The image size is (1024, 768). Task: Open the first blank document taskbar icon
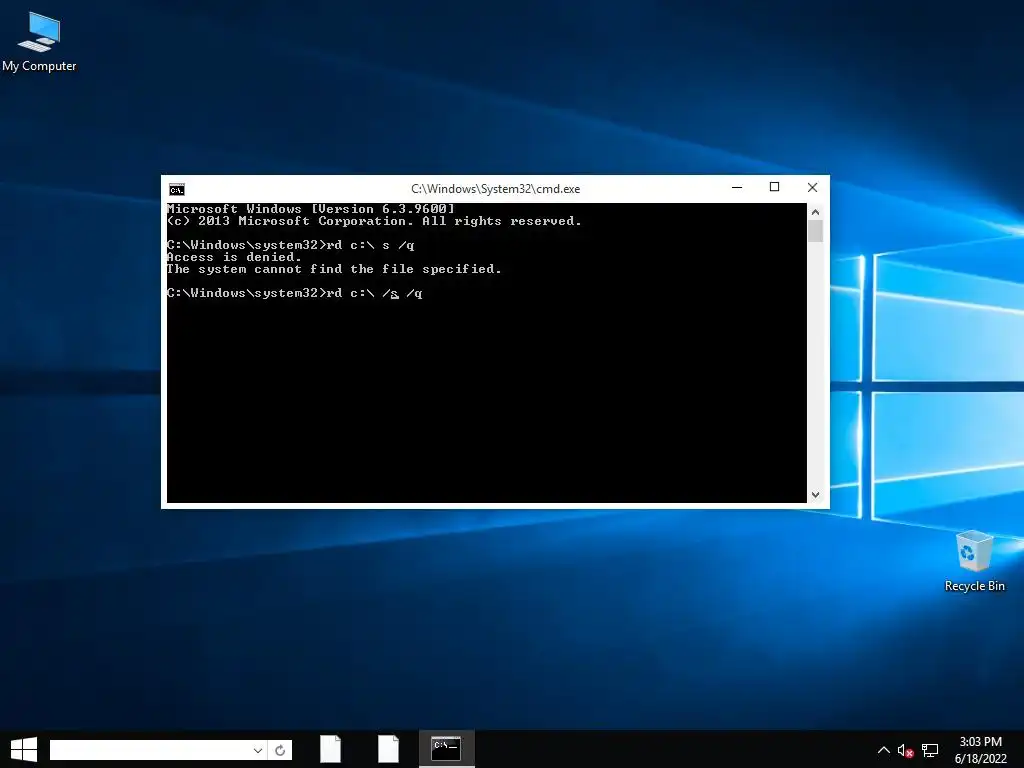[330, 749]
